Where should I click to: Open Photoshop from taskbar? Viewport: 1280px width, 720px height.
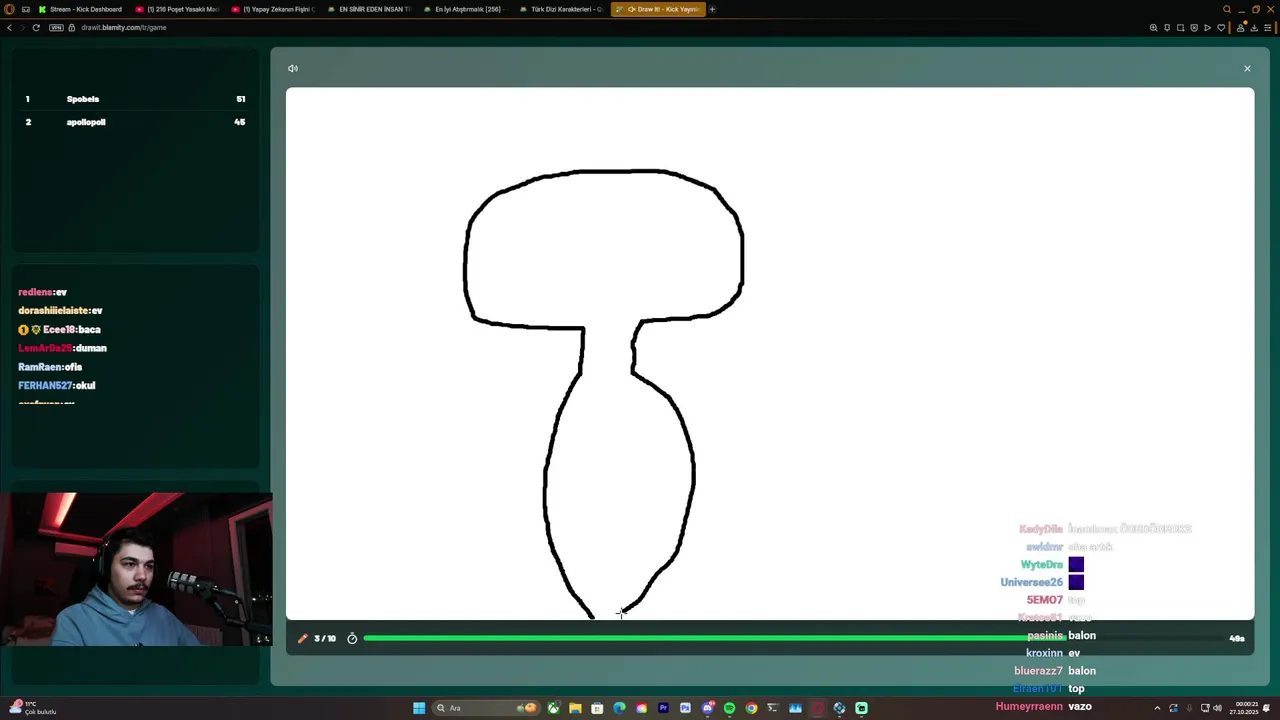pyautogui.click(x=685, y=708)
